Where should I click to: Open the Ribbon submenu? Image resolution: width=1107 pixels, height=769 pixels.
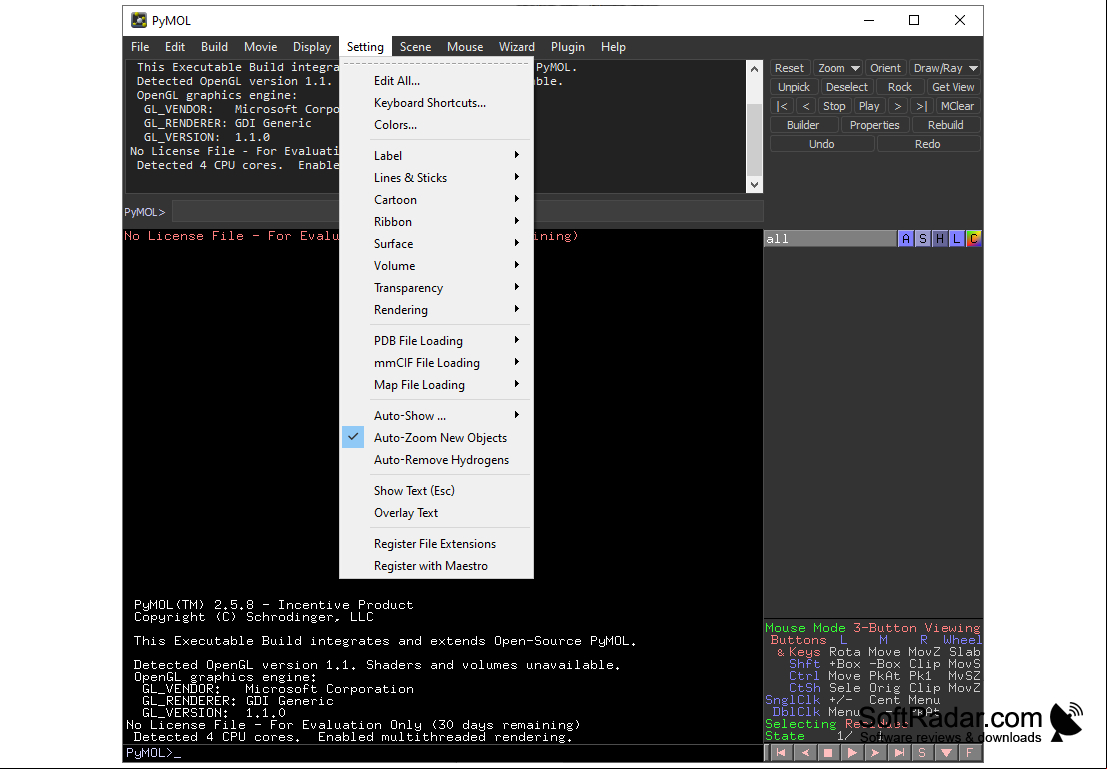[x=436, y=222]
